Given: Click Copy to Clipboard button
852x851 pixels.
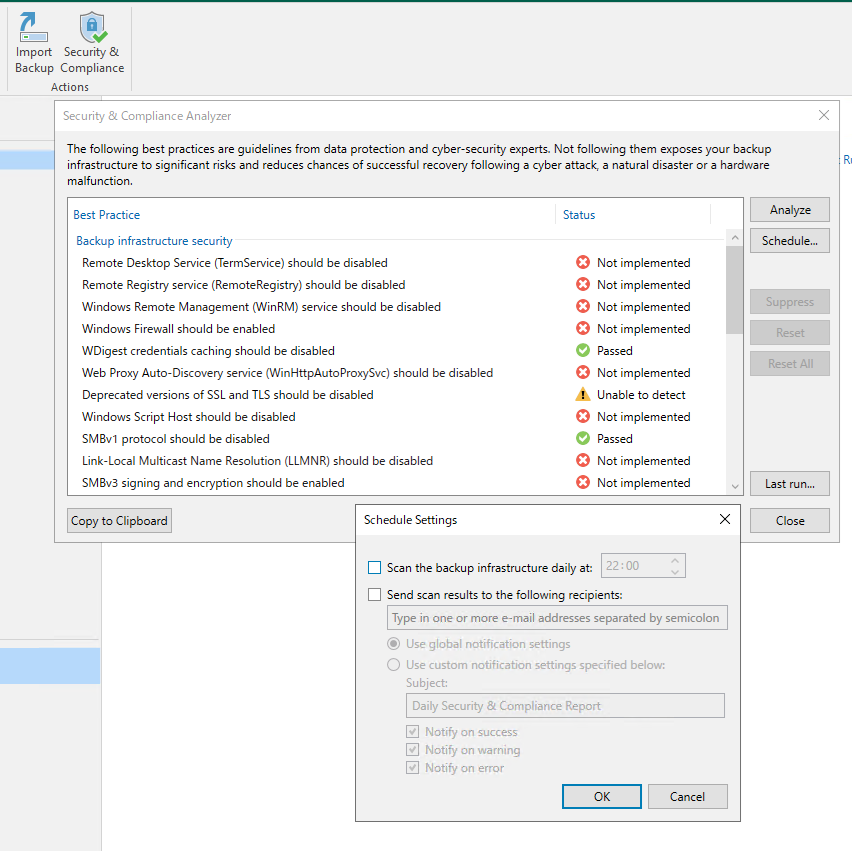Looking at the screenshot, I should [x=120, y=521].
